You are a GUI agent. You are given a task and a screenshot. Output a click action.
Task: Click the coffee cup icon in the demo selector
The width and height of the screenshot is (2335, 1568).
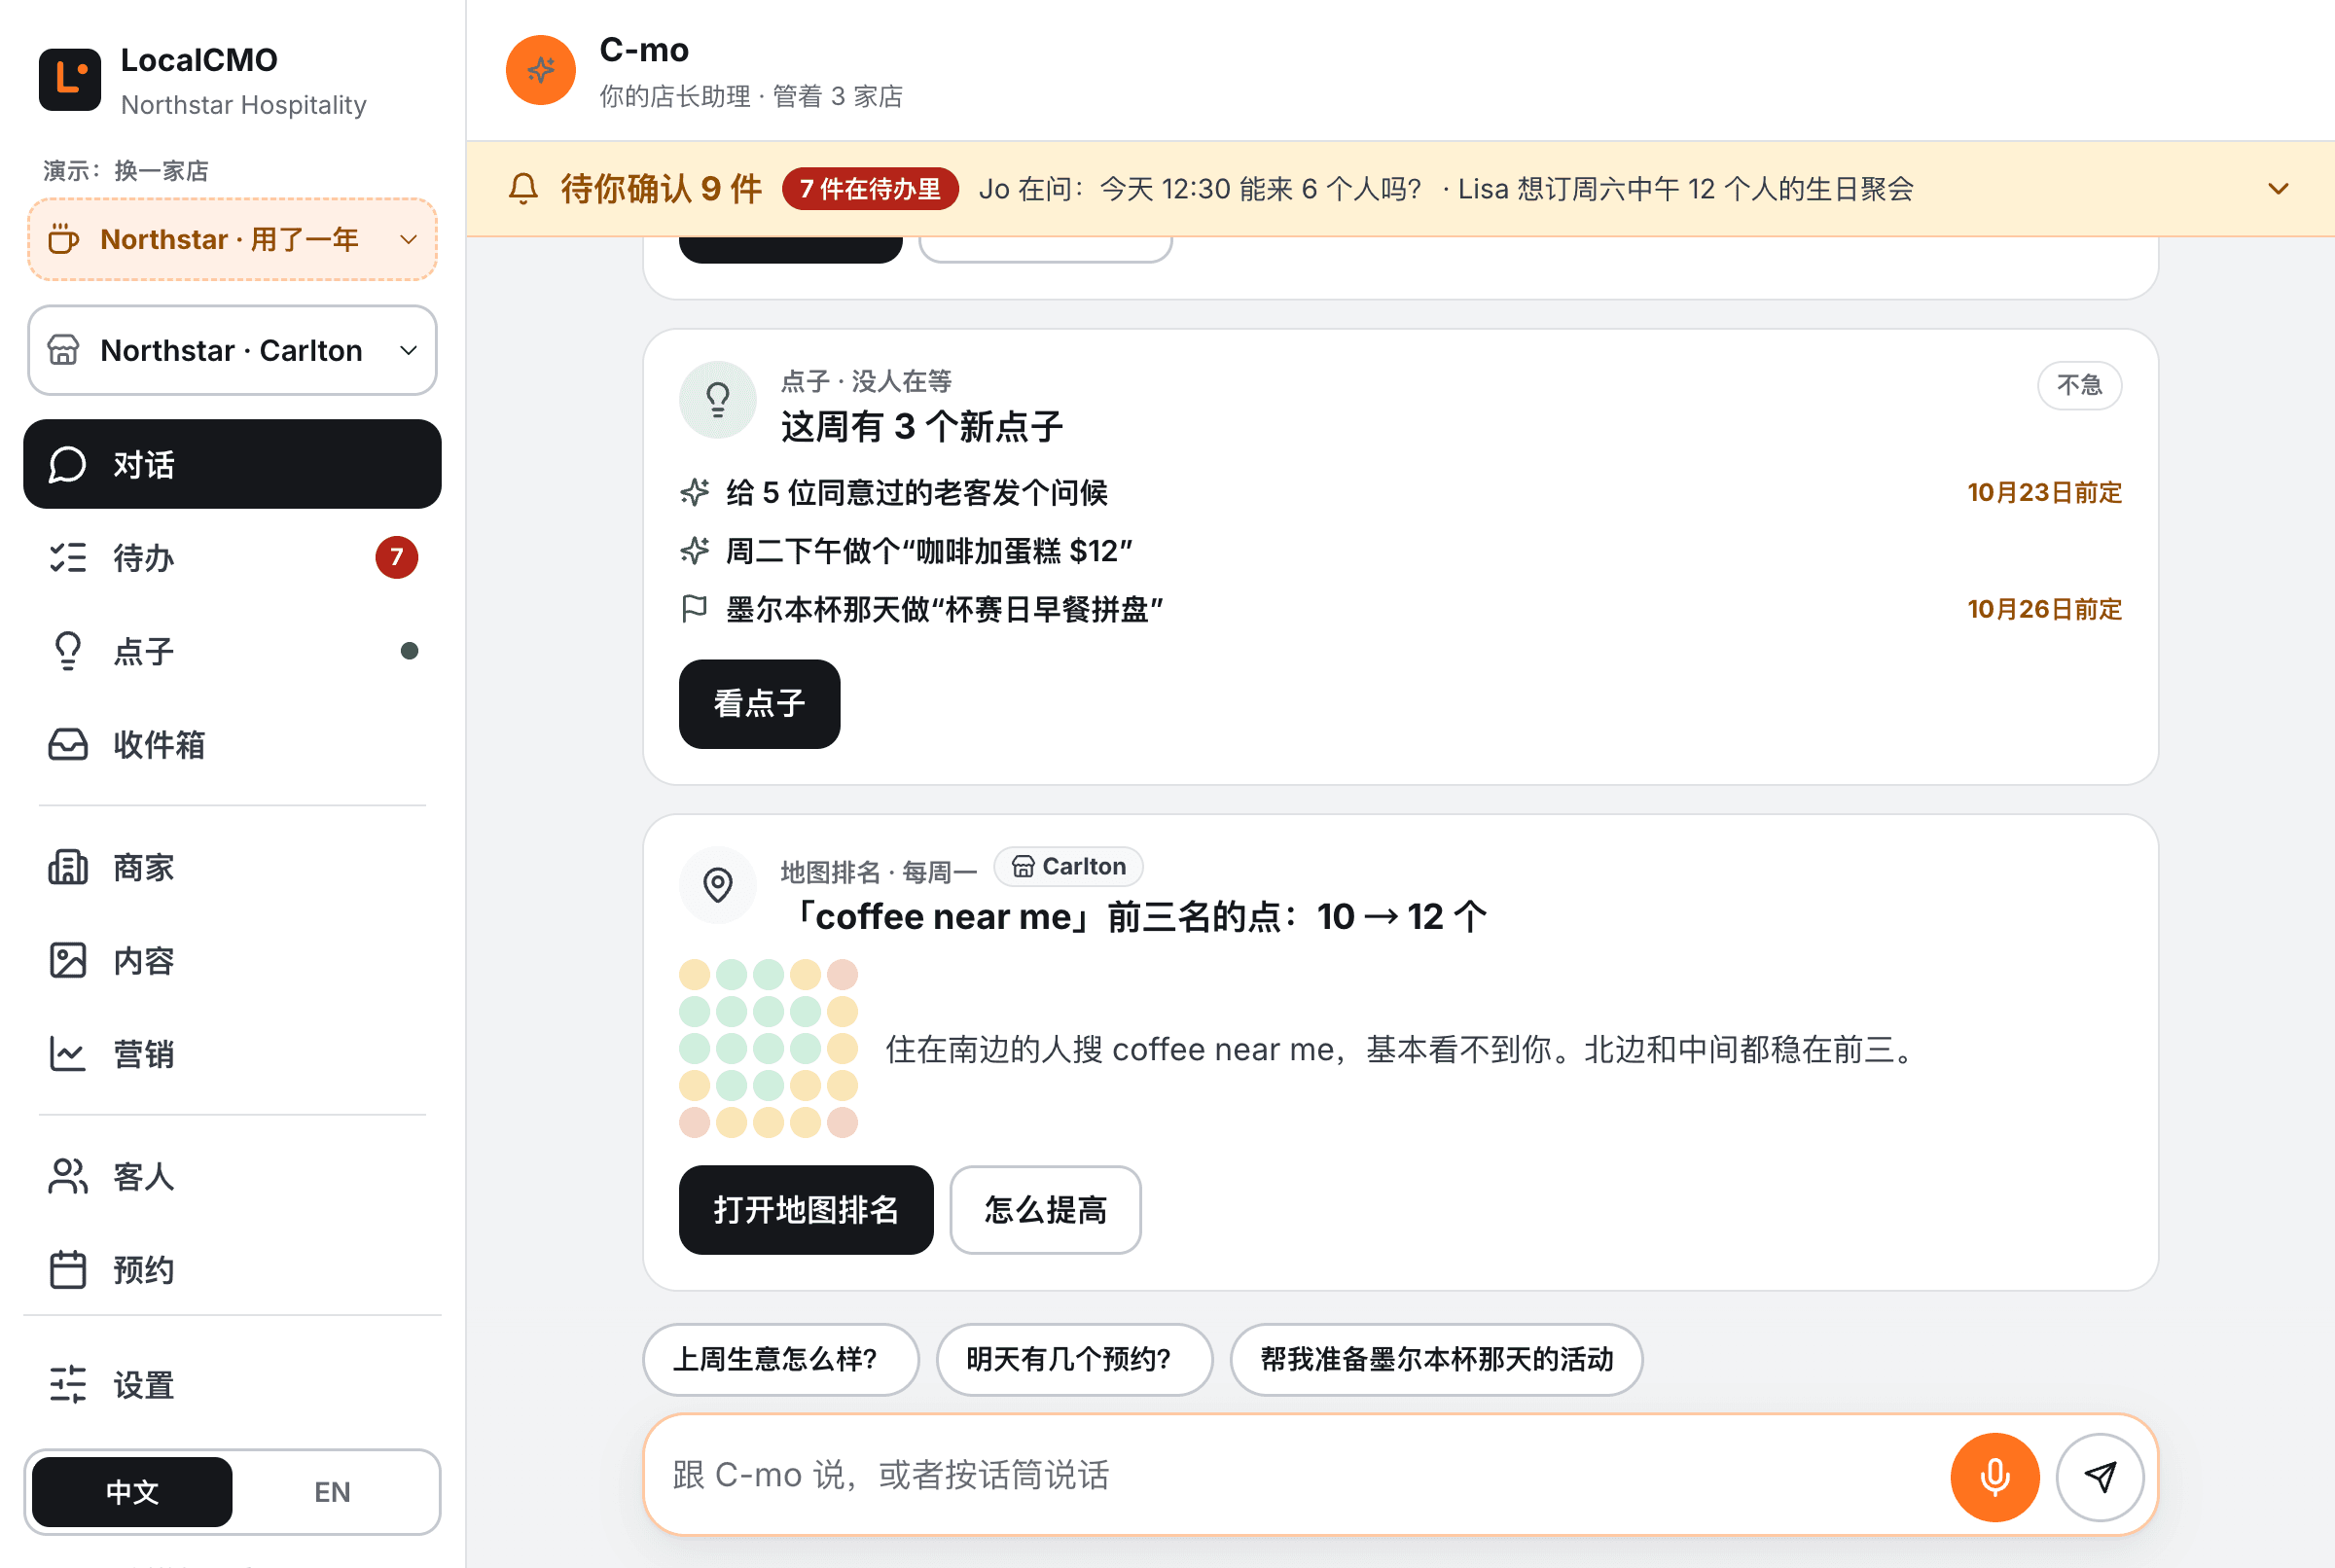[x=64, y=239]
